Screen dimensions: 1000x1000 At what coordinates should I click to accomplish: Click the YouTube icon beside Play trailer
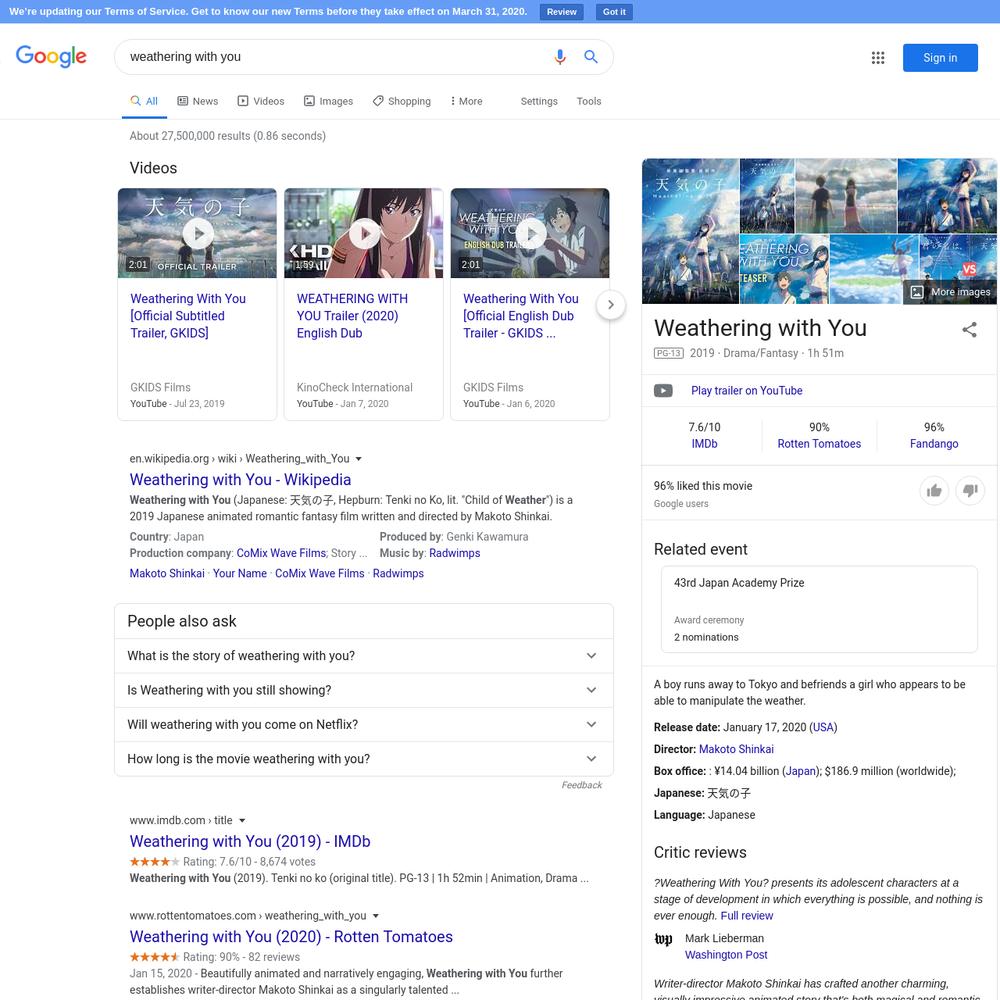[663, 391]
